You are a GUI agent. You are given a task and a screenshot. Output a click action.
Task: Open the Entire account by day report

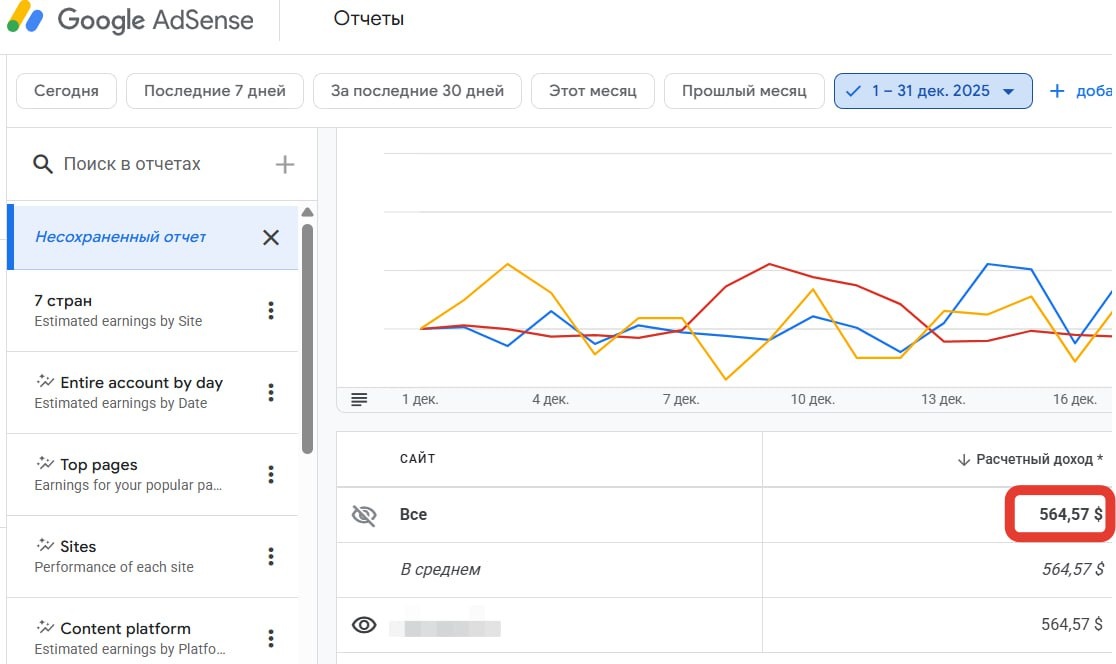152,392
